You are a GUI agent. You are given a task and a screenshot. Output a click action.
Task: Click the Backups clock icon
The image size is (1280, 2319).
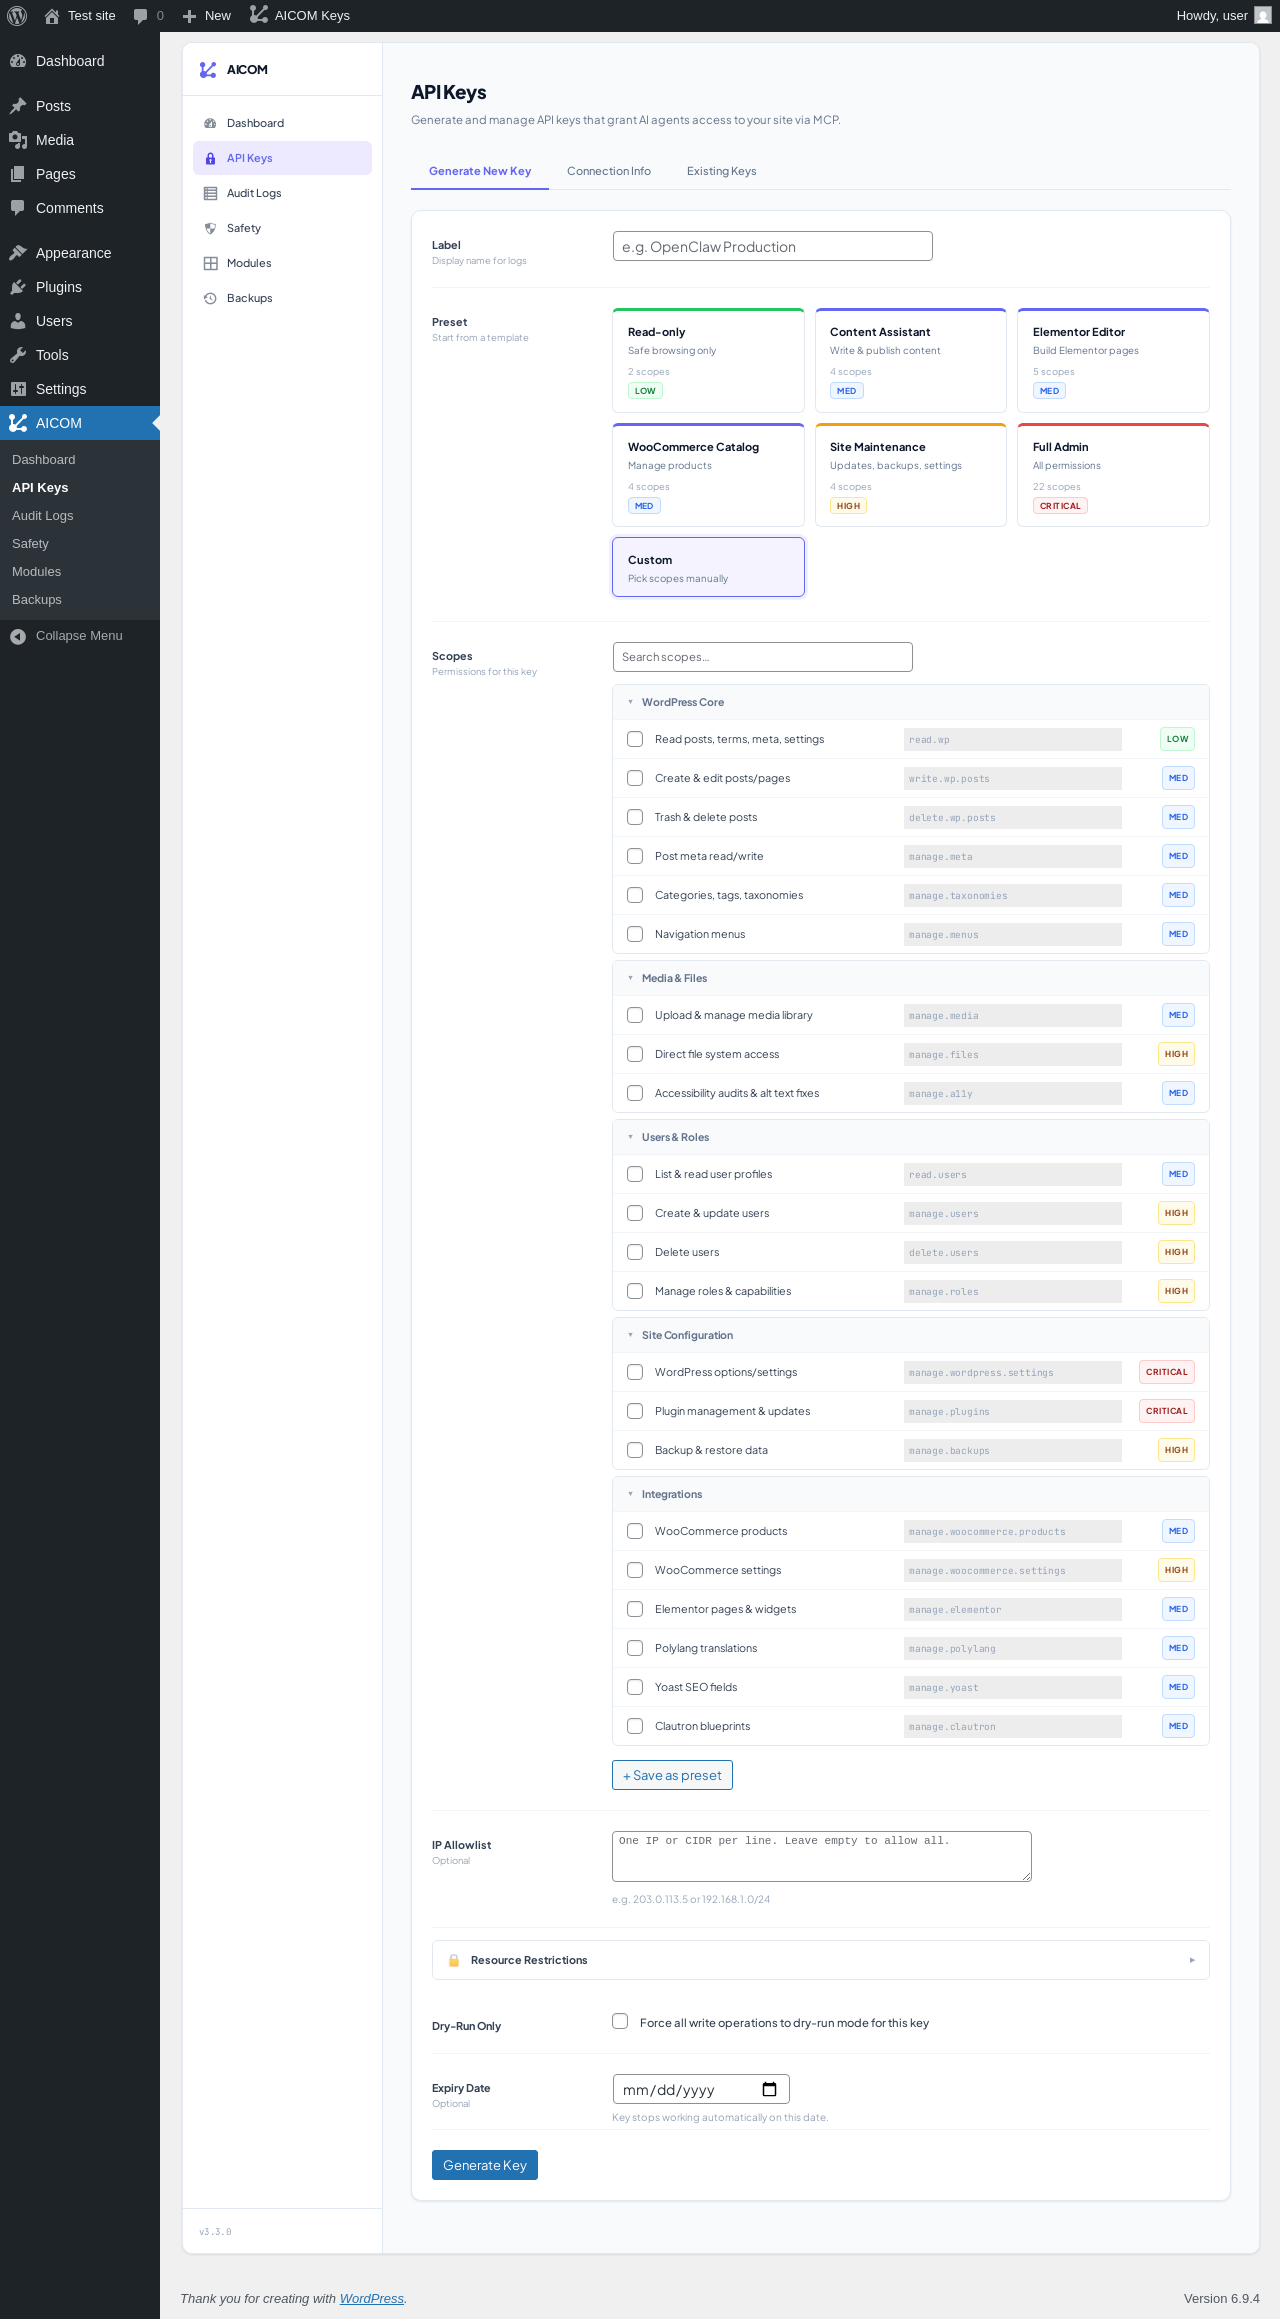point(210,298)
